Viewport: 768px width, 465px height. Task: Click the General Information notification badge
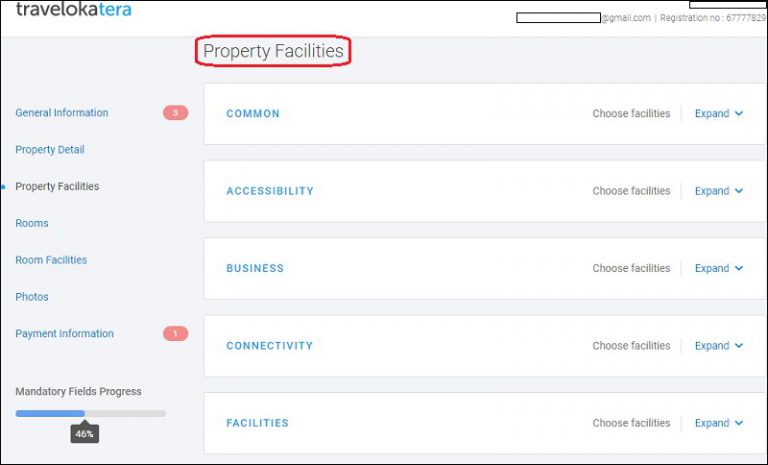point(175,113)
